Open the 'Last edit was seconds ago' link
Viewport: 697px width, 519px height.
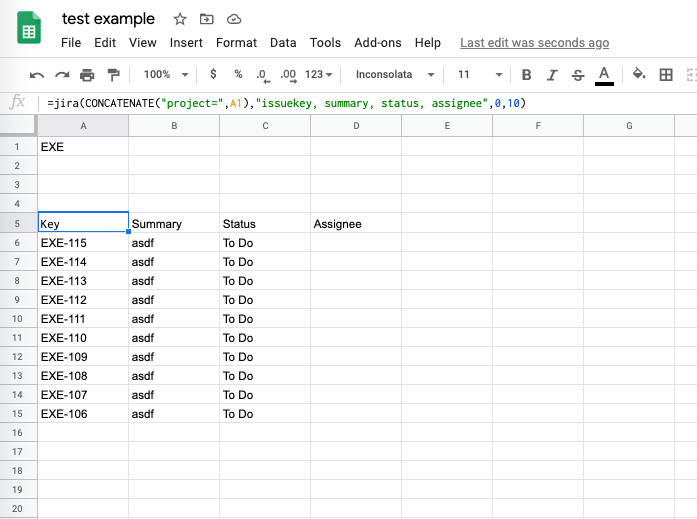pyautogui.click(x=534, y=43)
